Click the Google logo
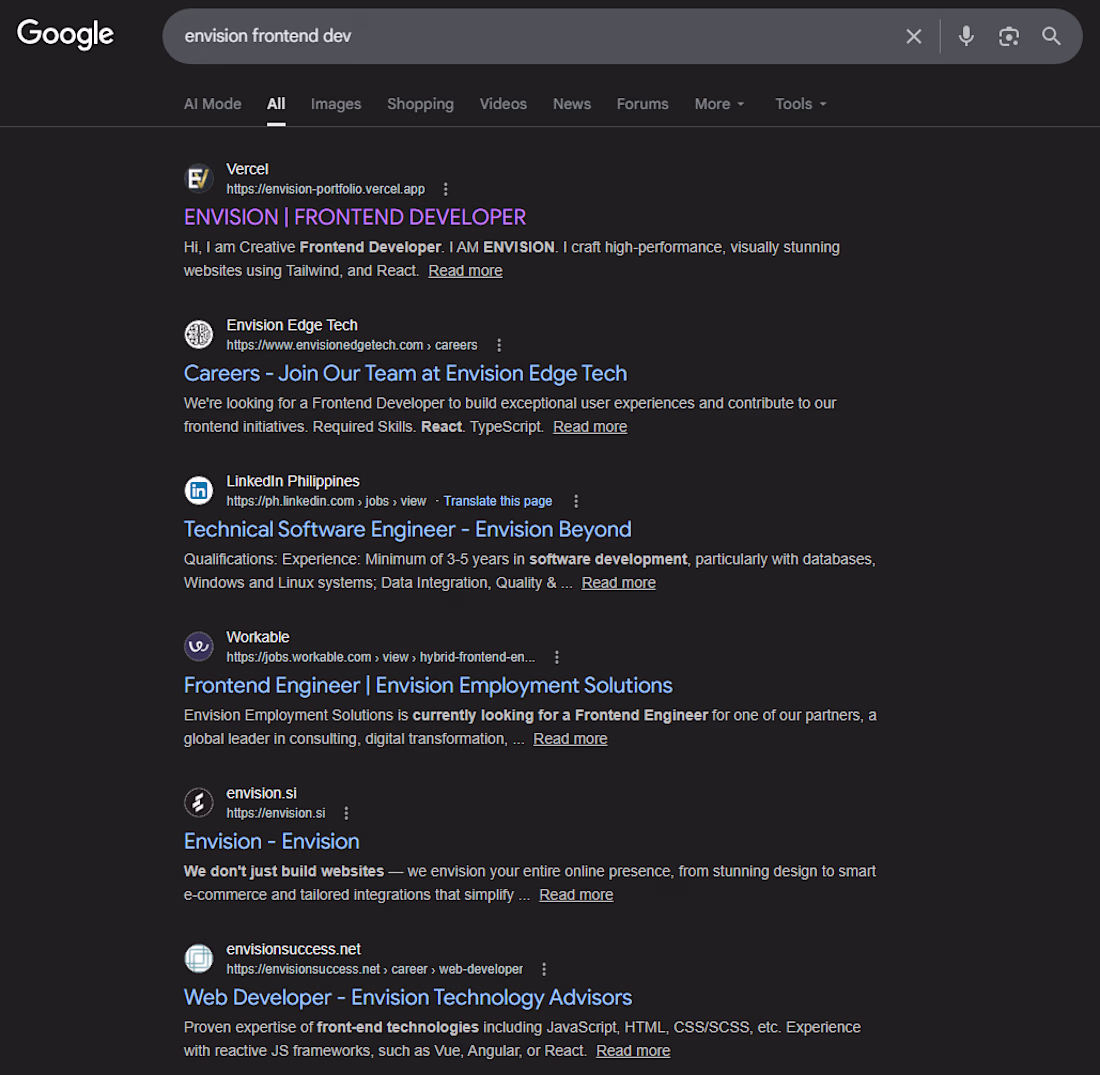Viewport: 1100px width, 1075px height. coord(65,34)
